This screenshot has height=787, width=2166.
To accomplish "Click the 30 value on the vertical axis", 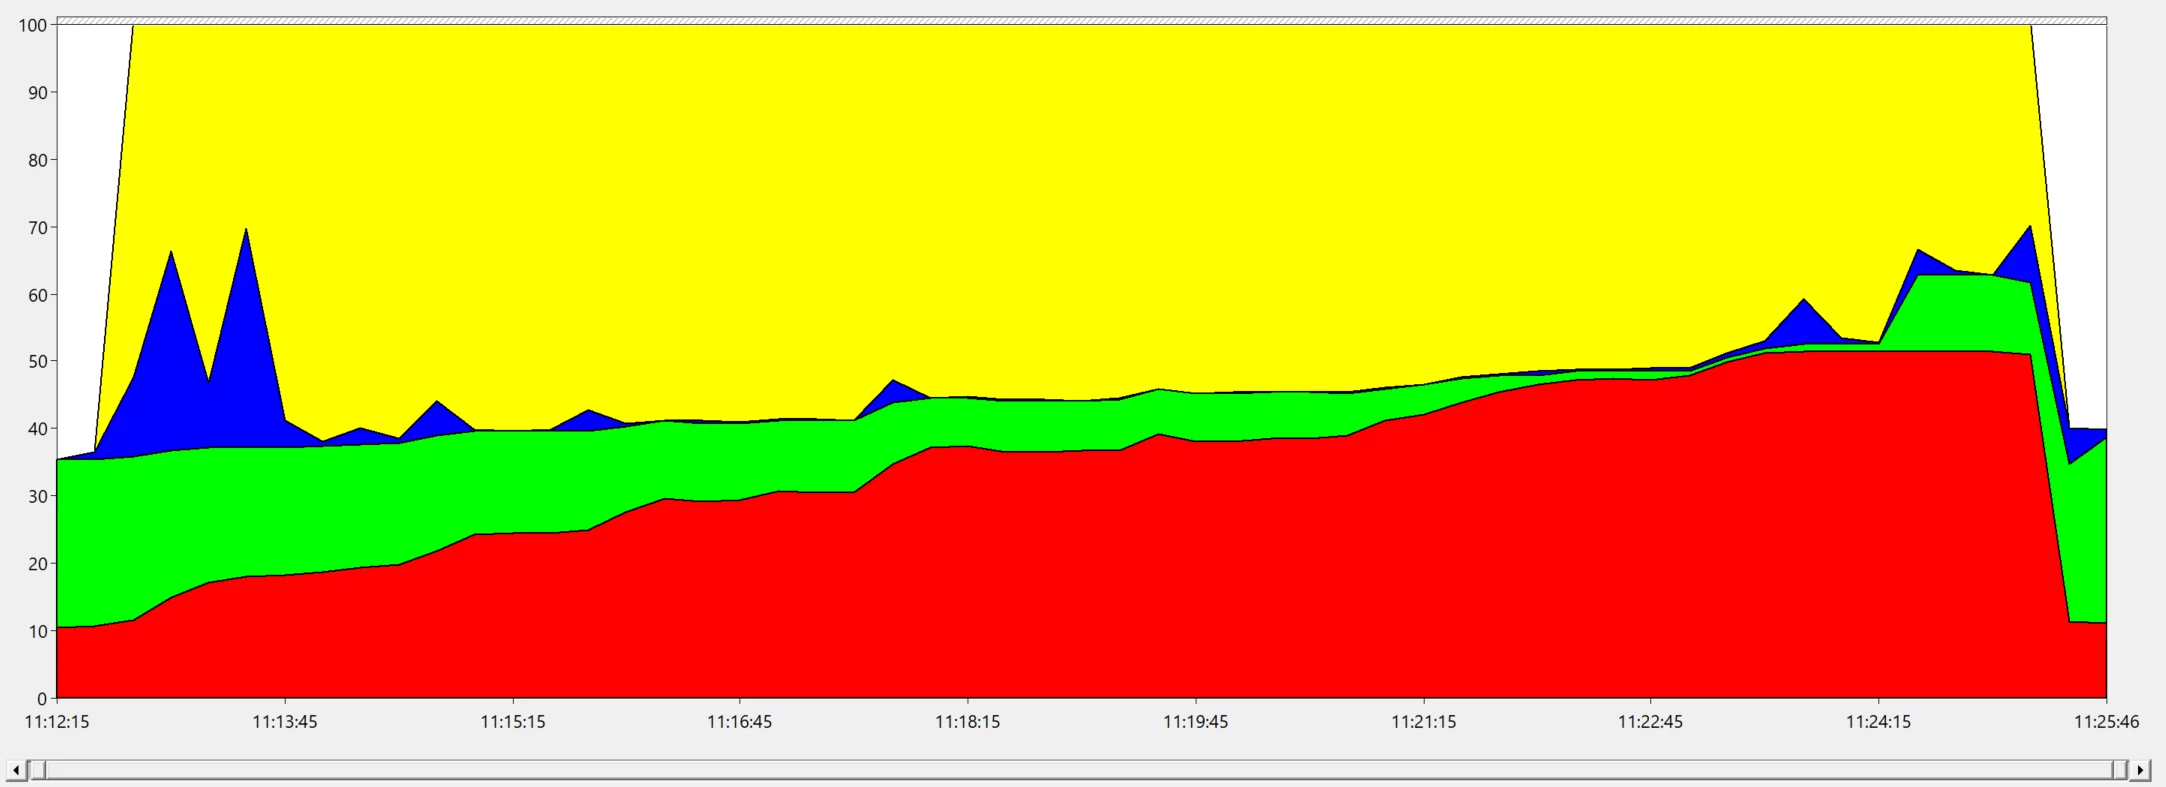I will click(38, 496).
